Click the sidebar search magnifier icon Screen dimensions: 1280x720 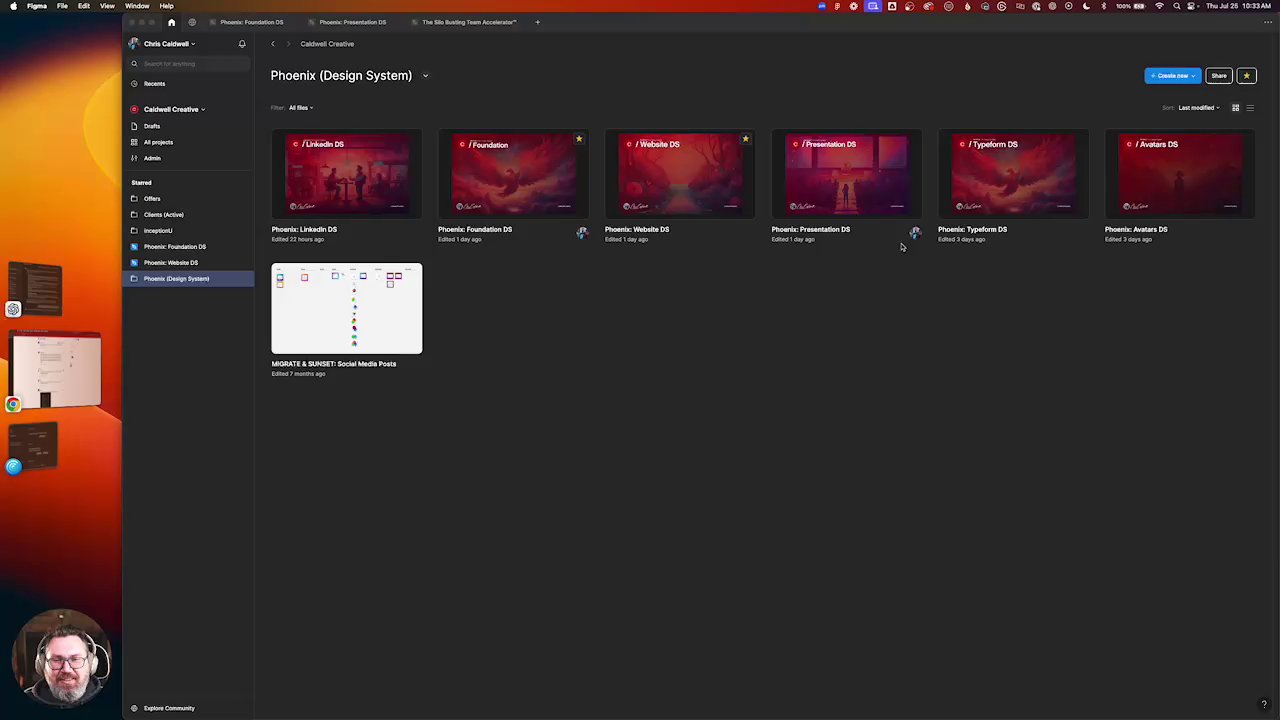(x=134, y=64)
